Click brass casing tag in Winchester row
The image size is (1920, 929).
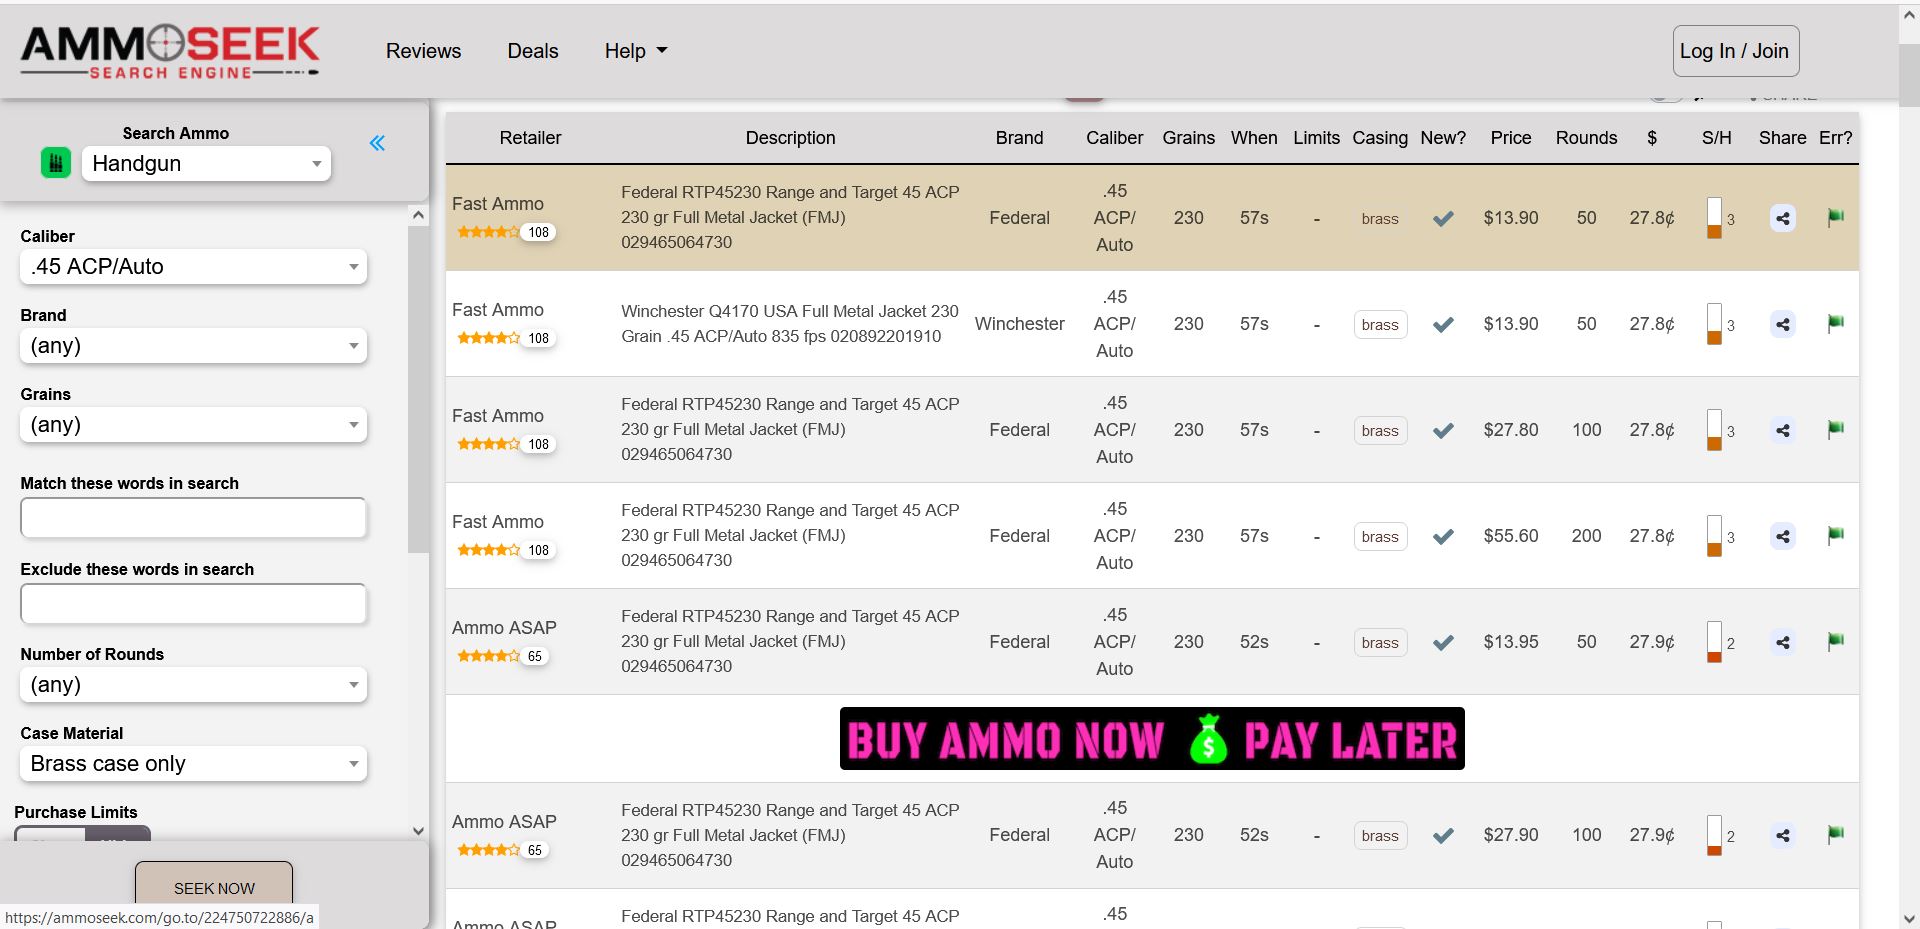1380,325
